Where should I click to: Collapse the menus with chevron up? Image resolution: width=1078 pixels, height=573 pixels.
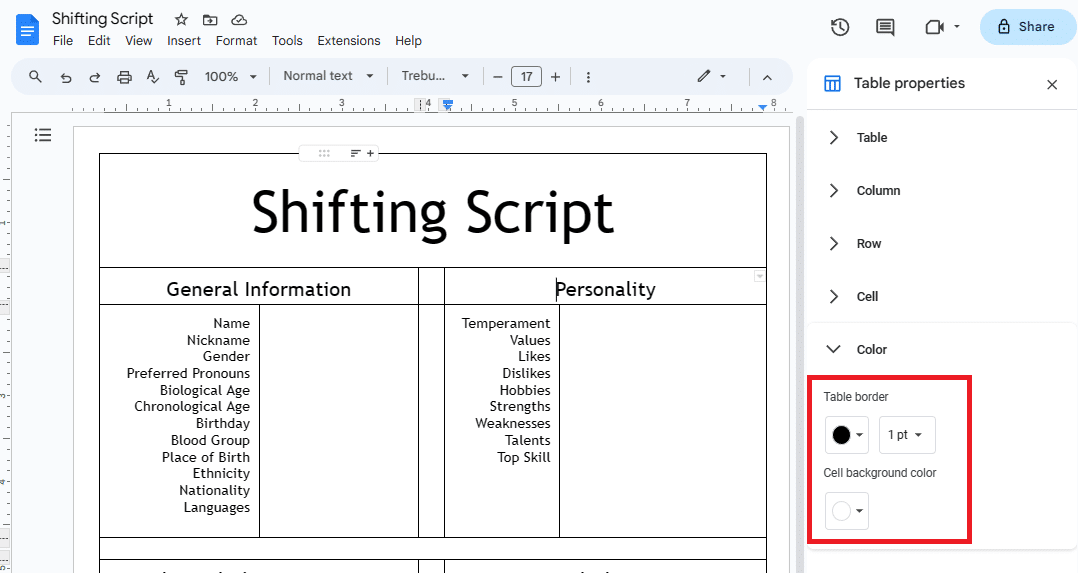tap(767, 77)
